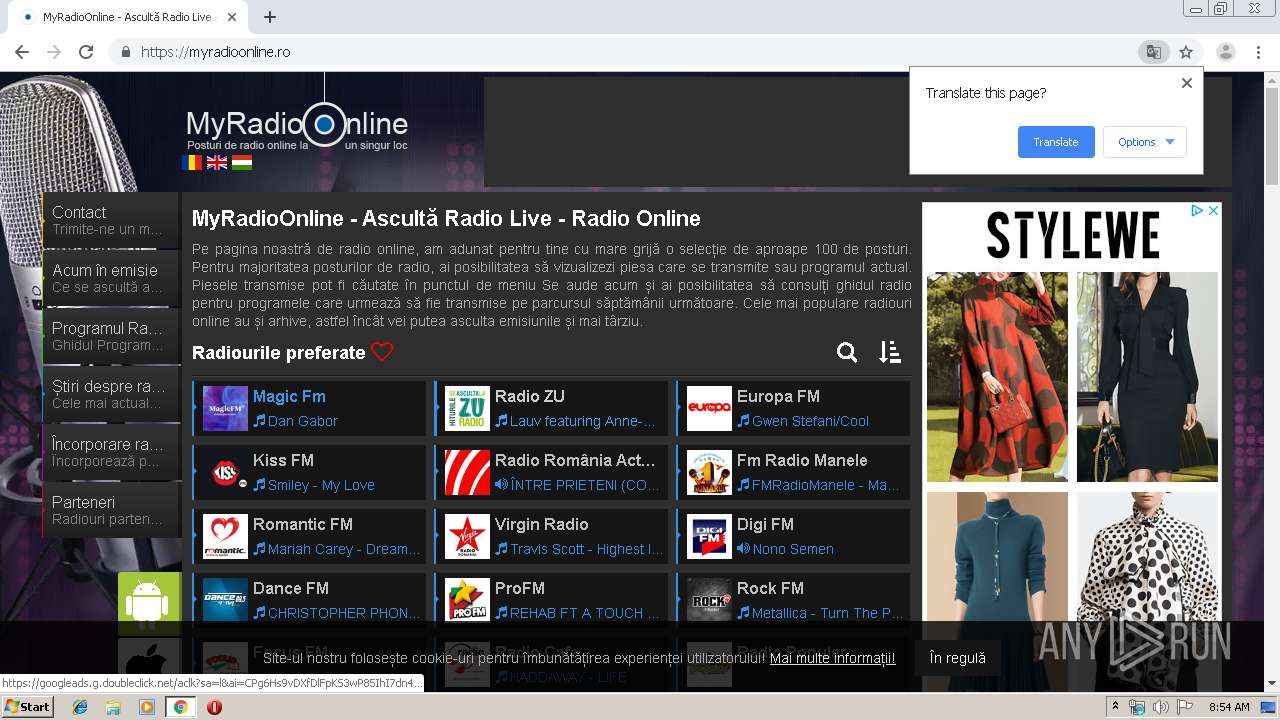Screen dimensions: 1280x720
Task: Go back to previous page
Action: coord(22,52)
